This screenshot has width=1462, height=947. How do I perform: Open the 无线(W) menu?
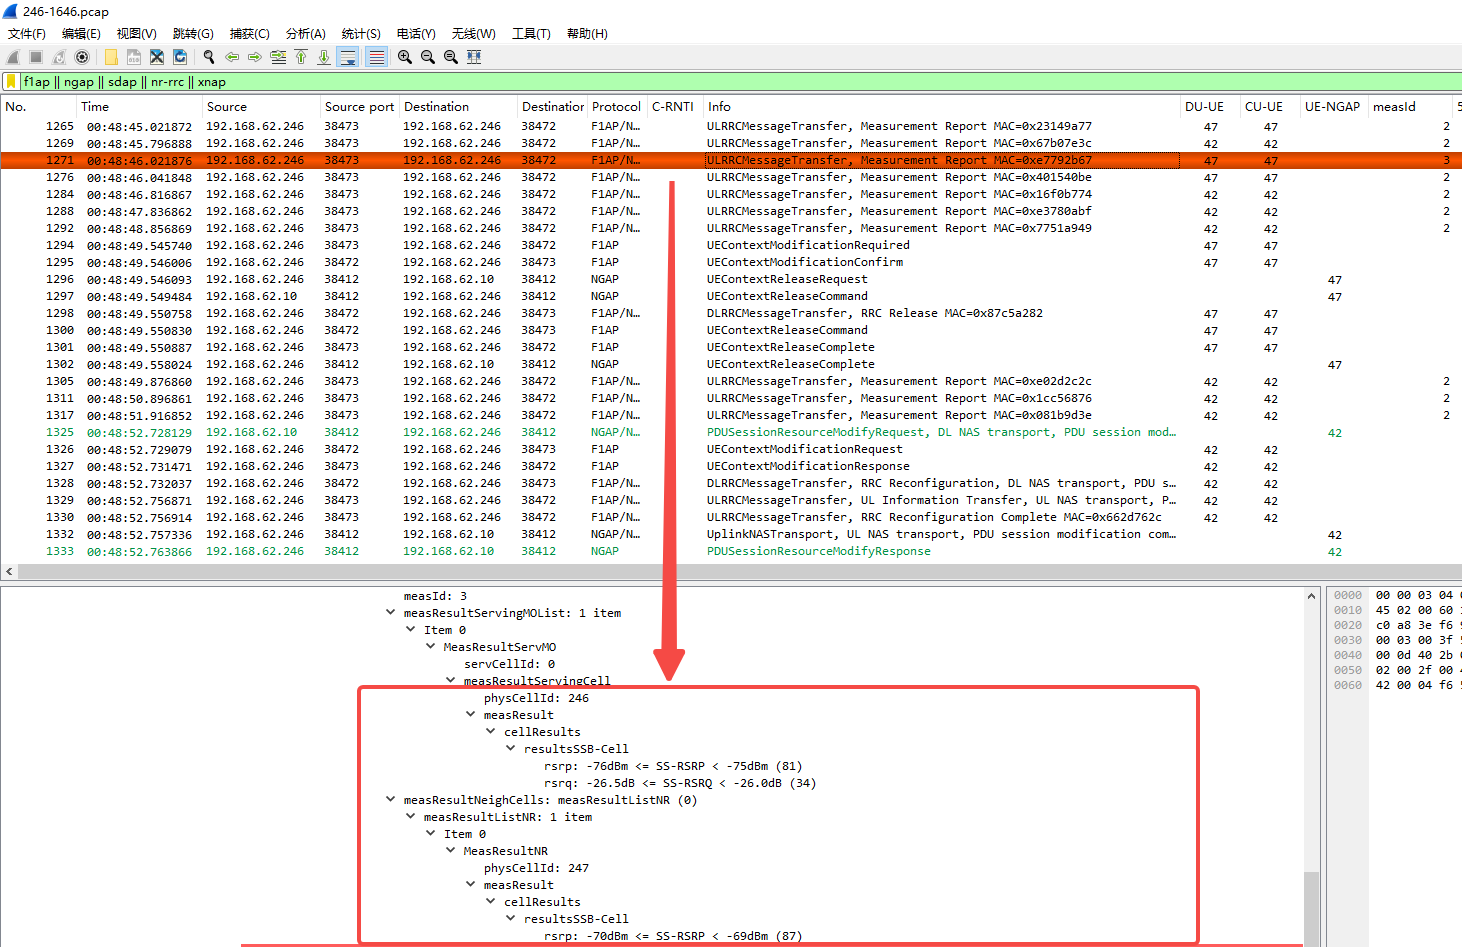coord(473,34)
